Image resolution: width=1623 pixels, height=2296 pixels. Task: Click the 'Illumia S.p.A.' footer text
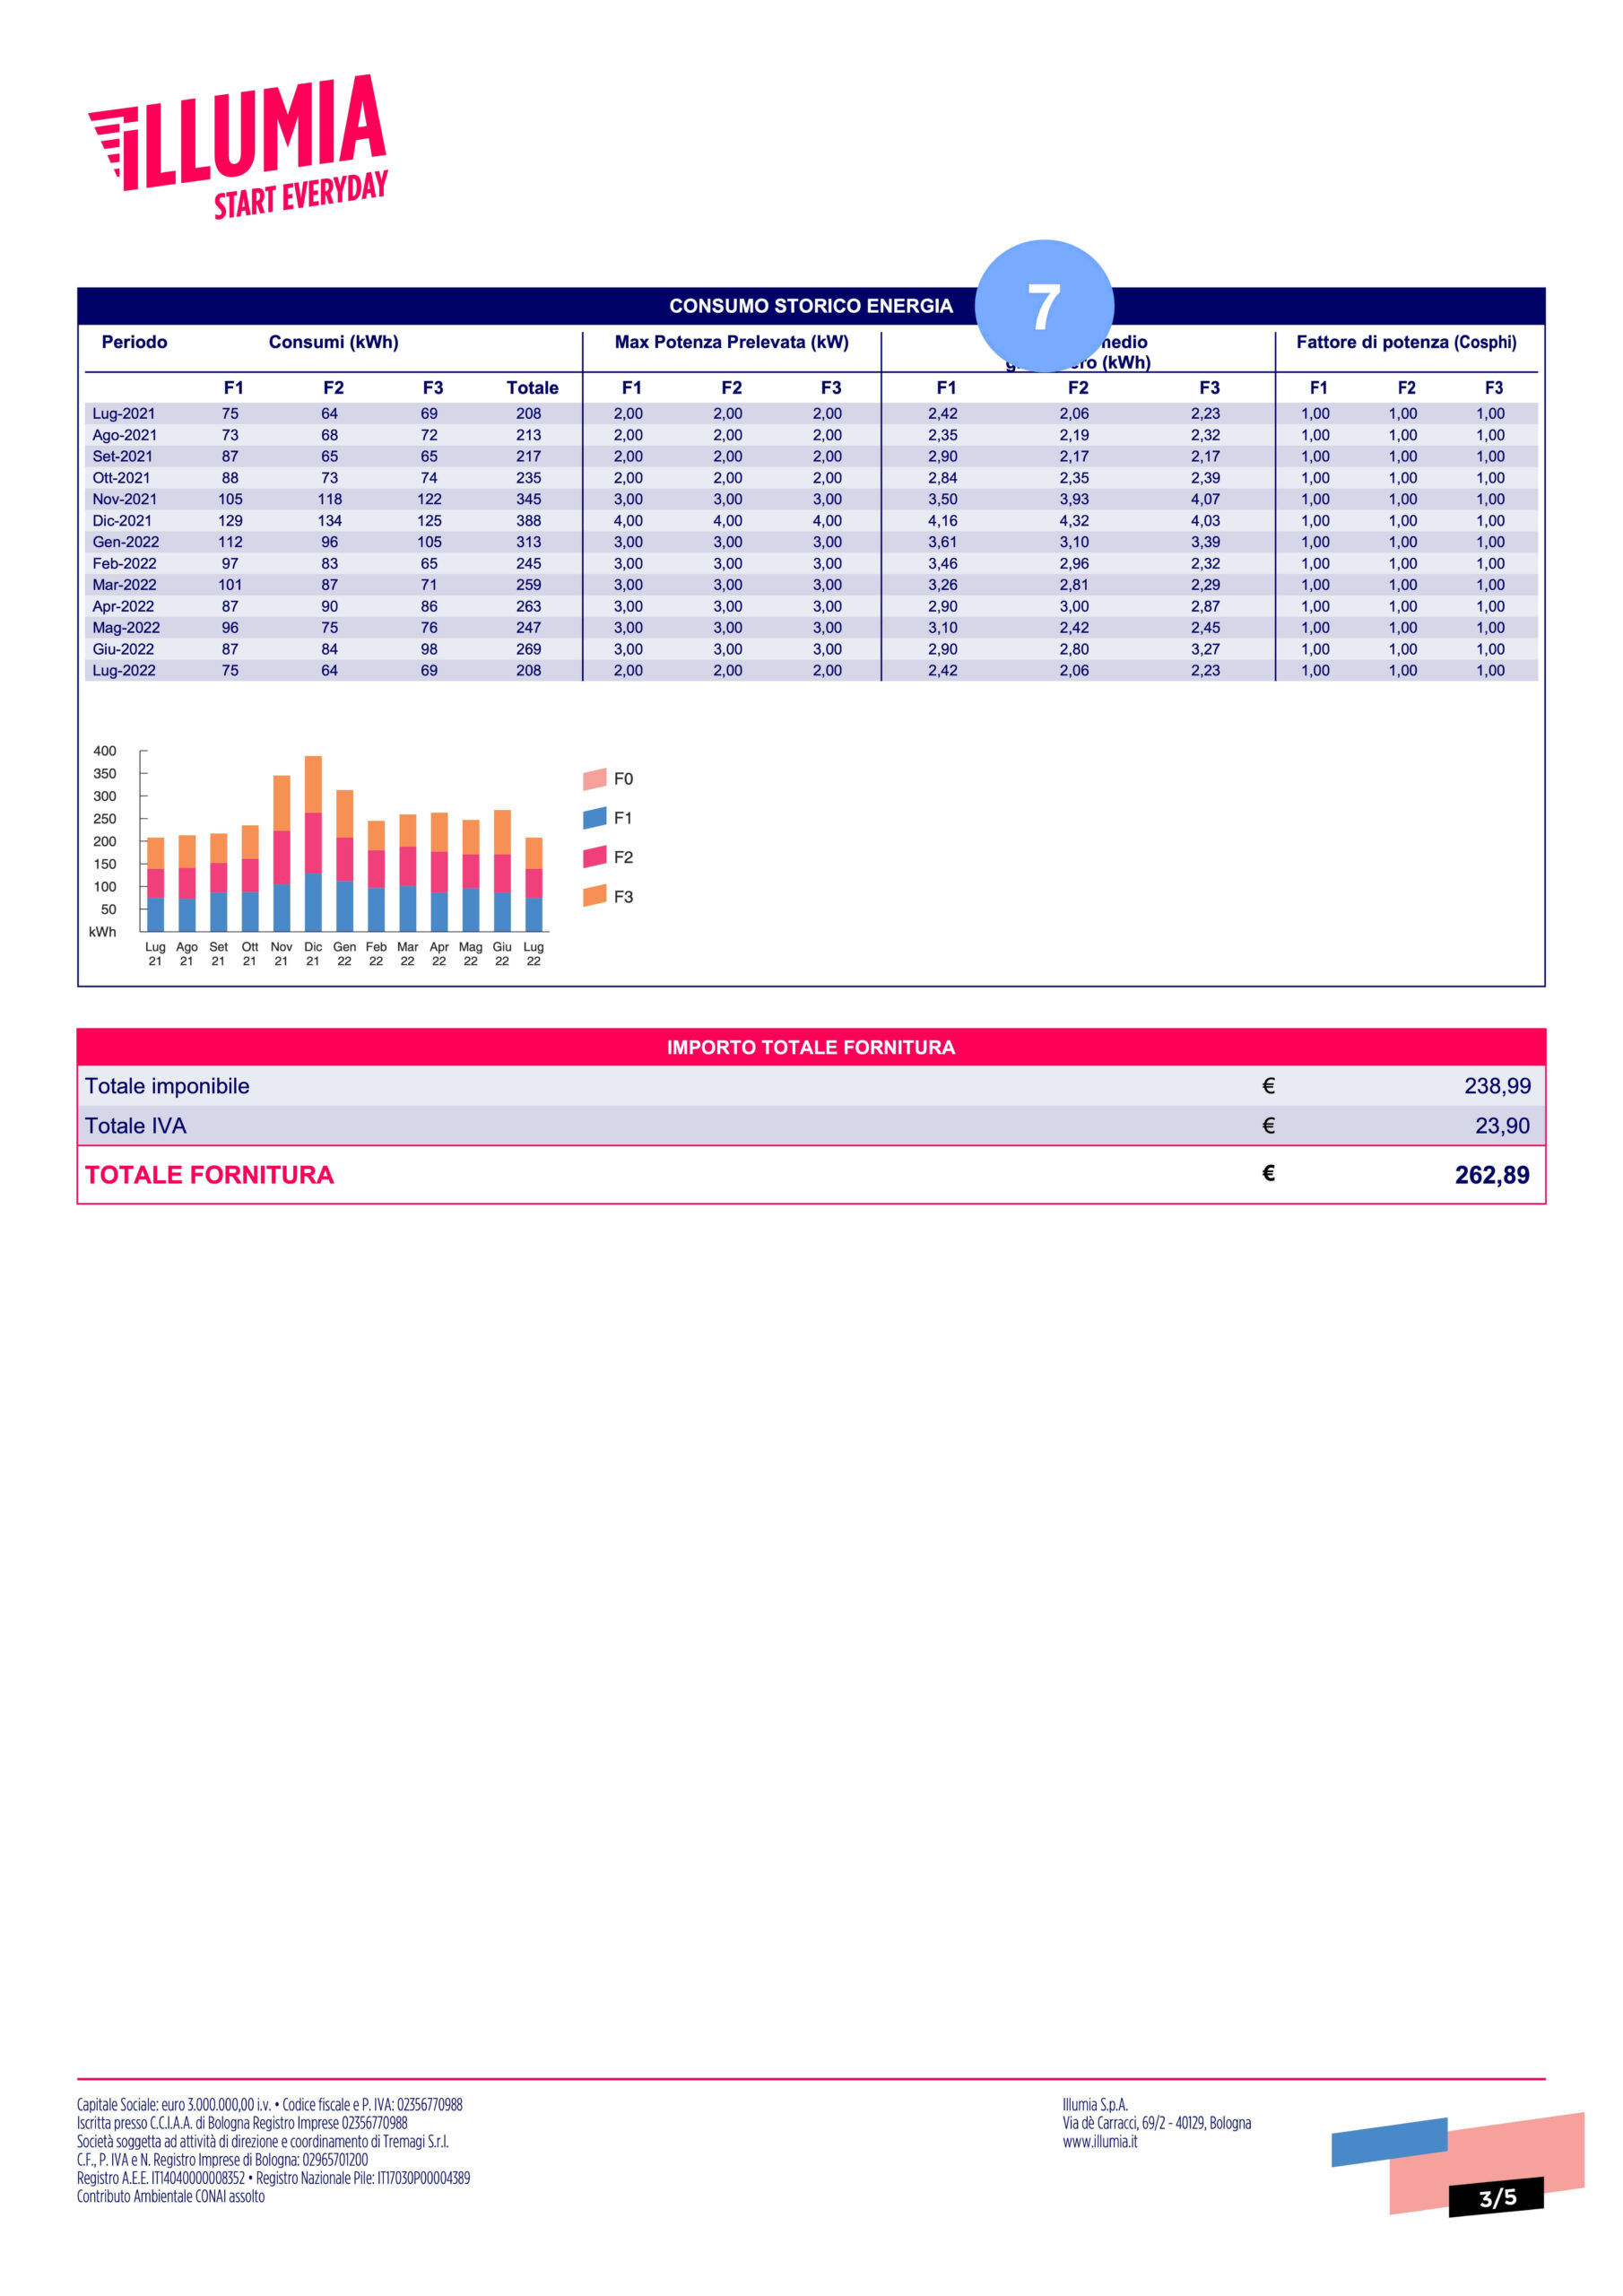[1095, 2105]
